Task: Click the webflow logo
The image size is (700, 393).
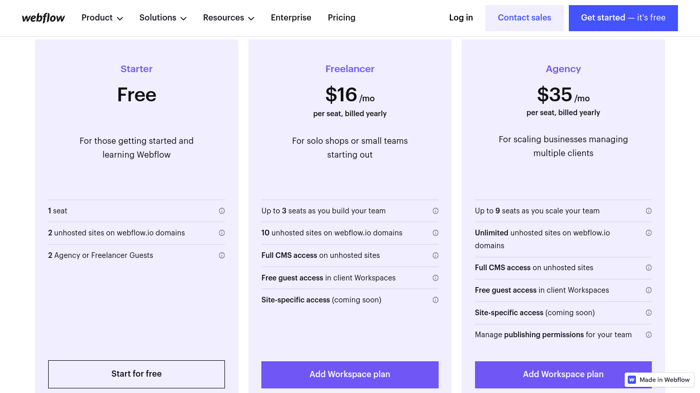Action: click(43, 18)
